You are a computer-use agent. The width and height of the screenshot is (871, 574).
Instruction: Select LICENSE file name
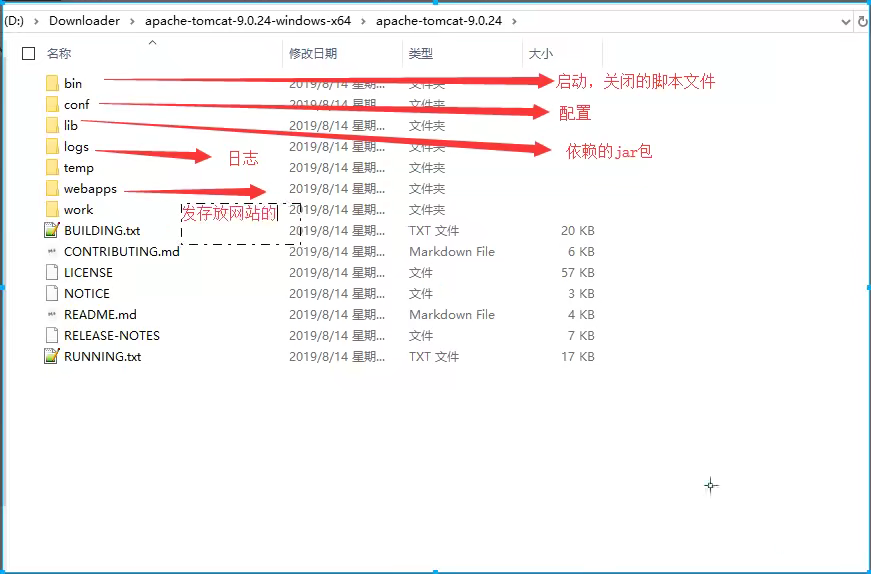coord(88,272)
